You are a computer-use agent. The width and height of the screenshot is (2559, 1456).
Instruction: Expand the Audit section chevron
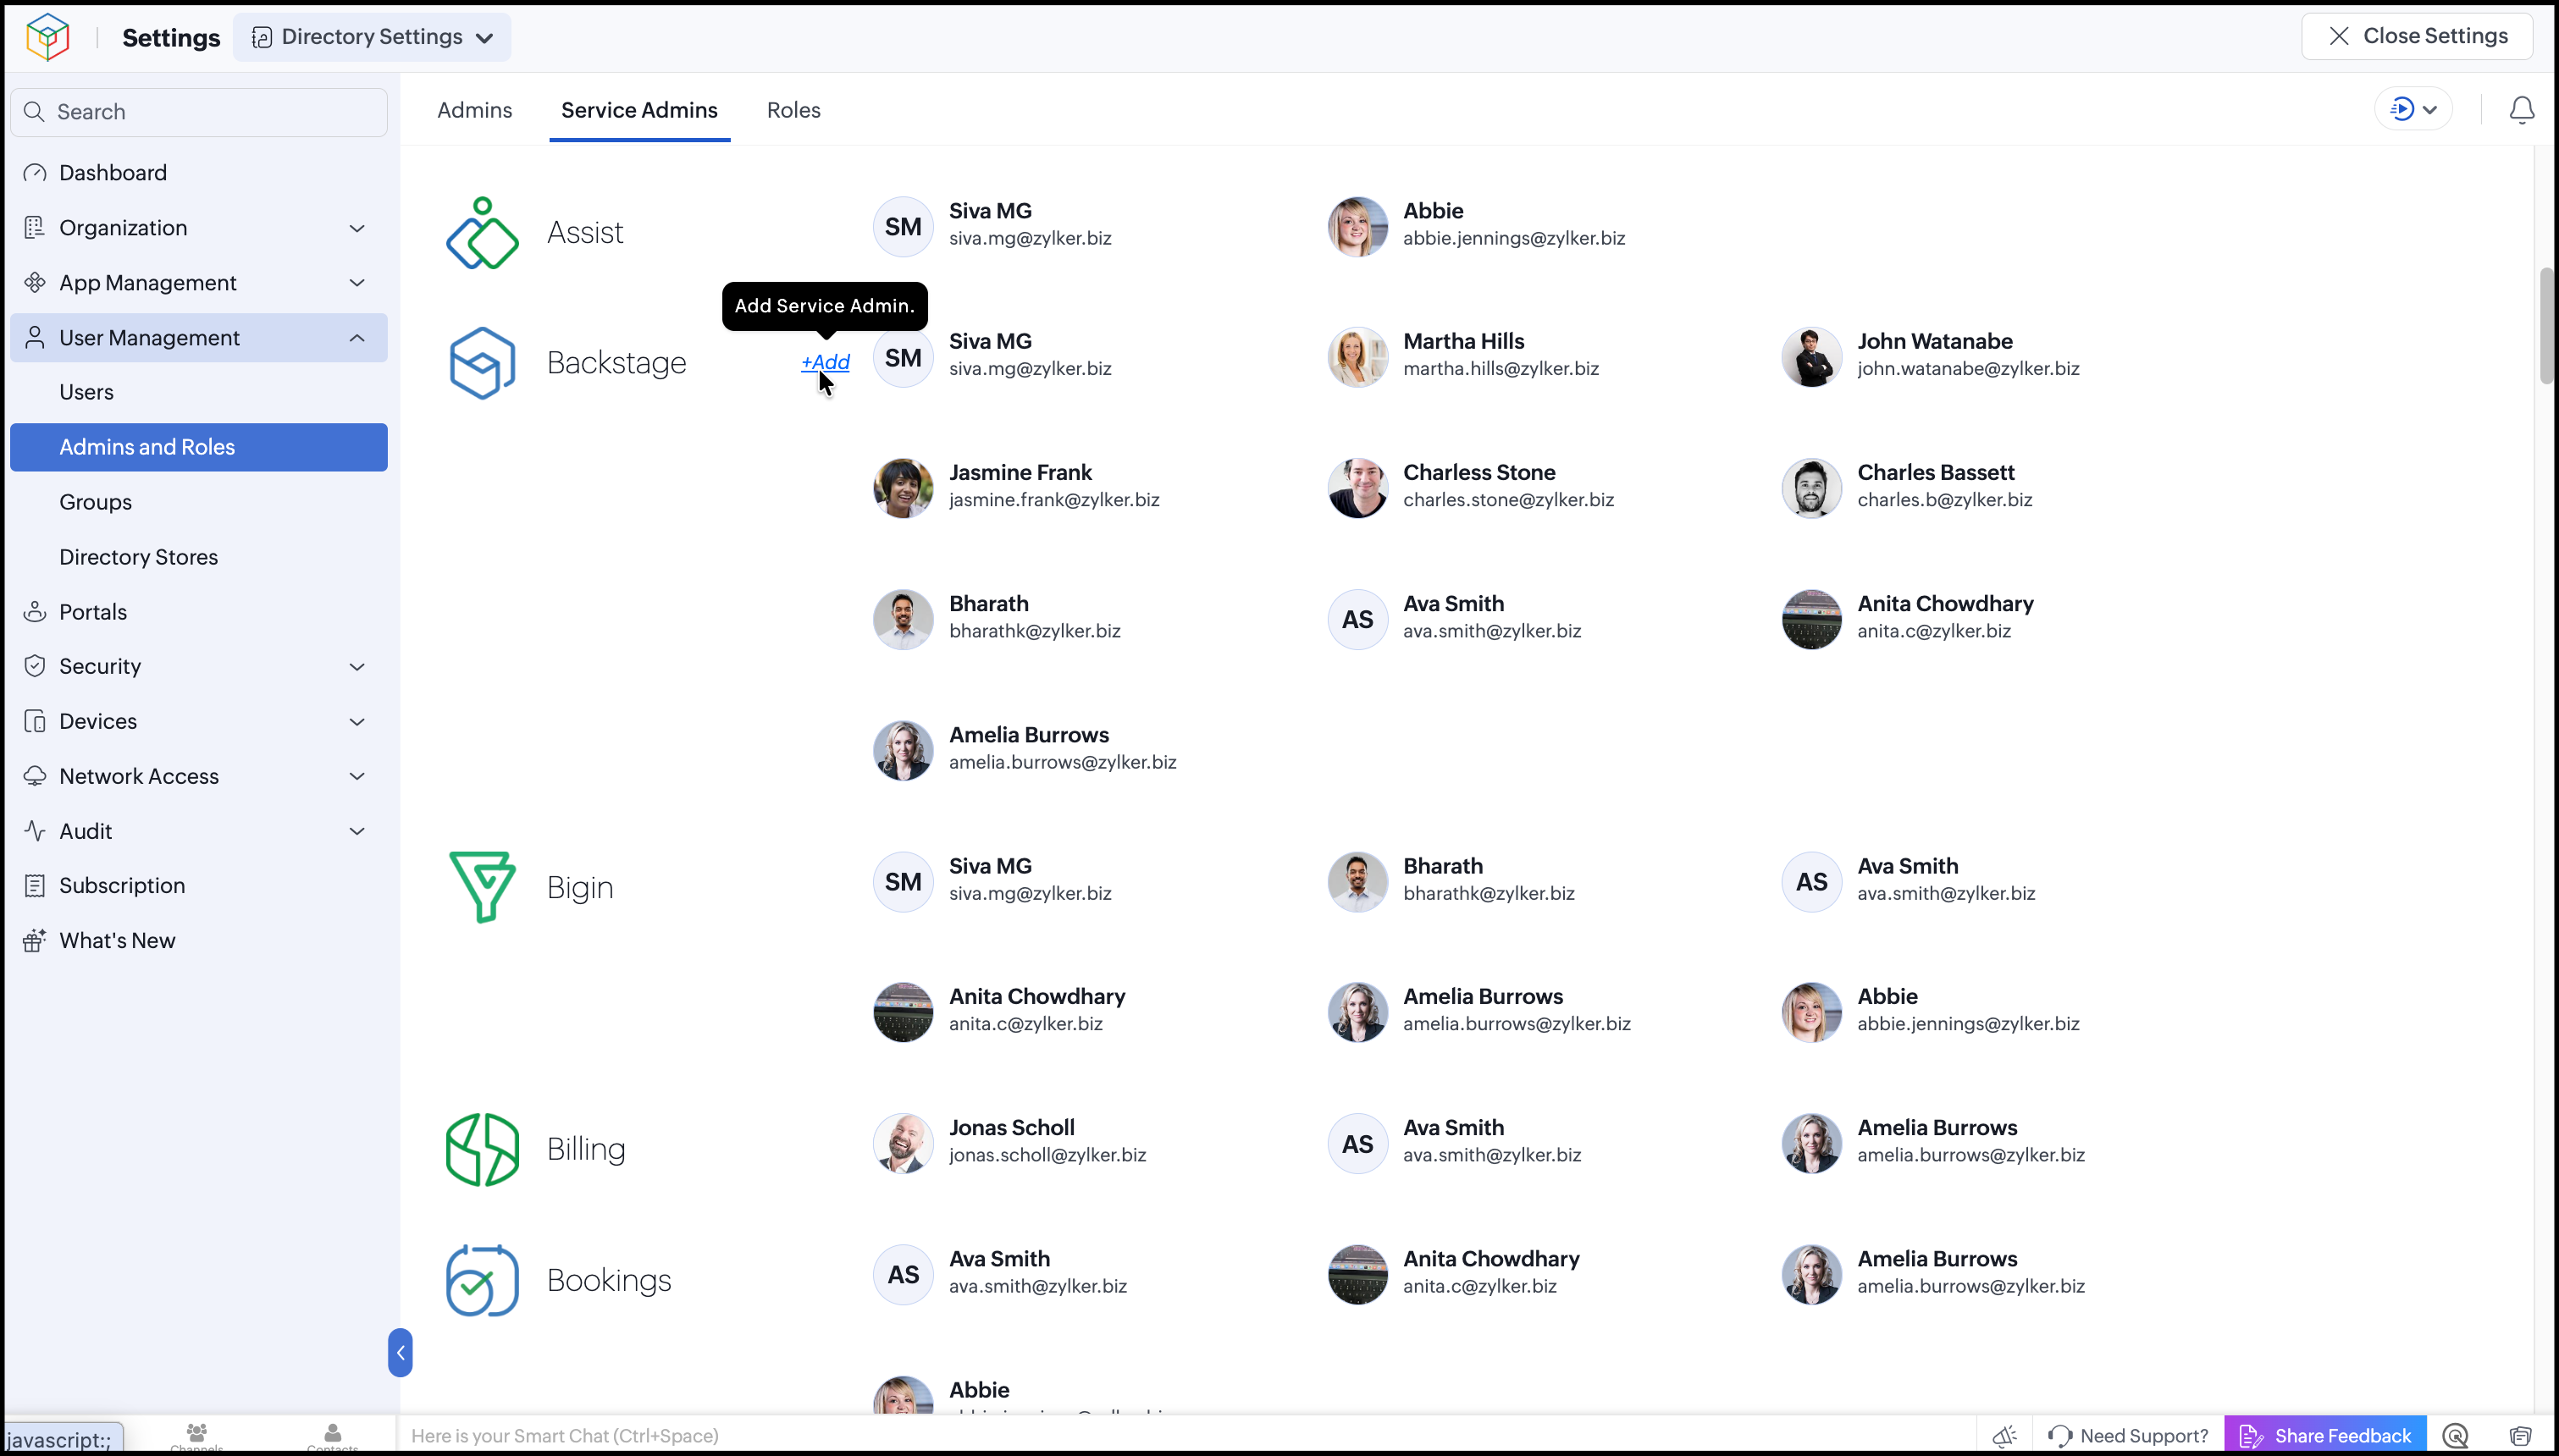tap(357, 831)
